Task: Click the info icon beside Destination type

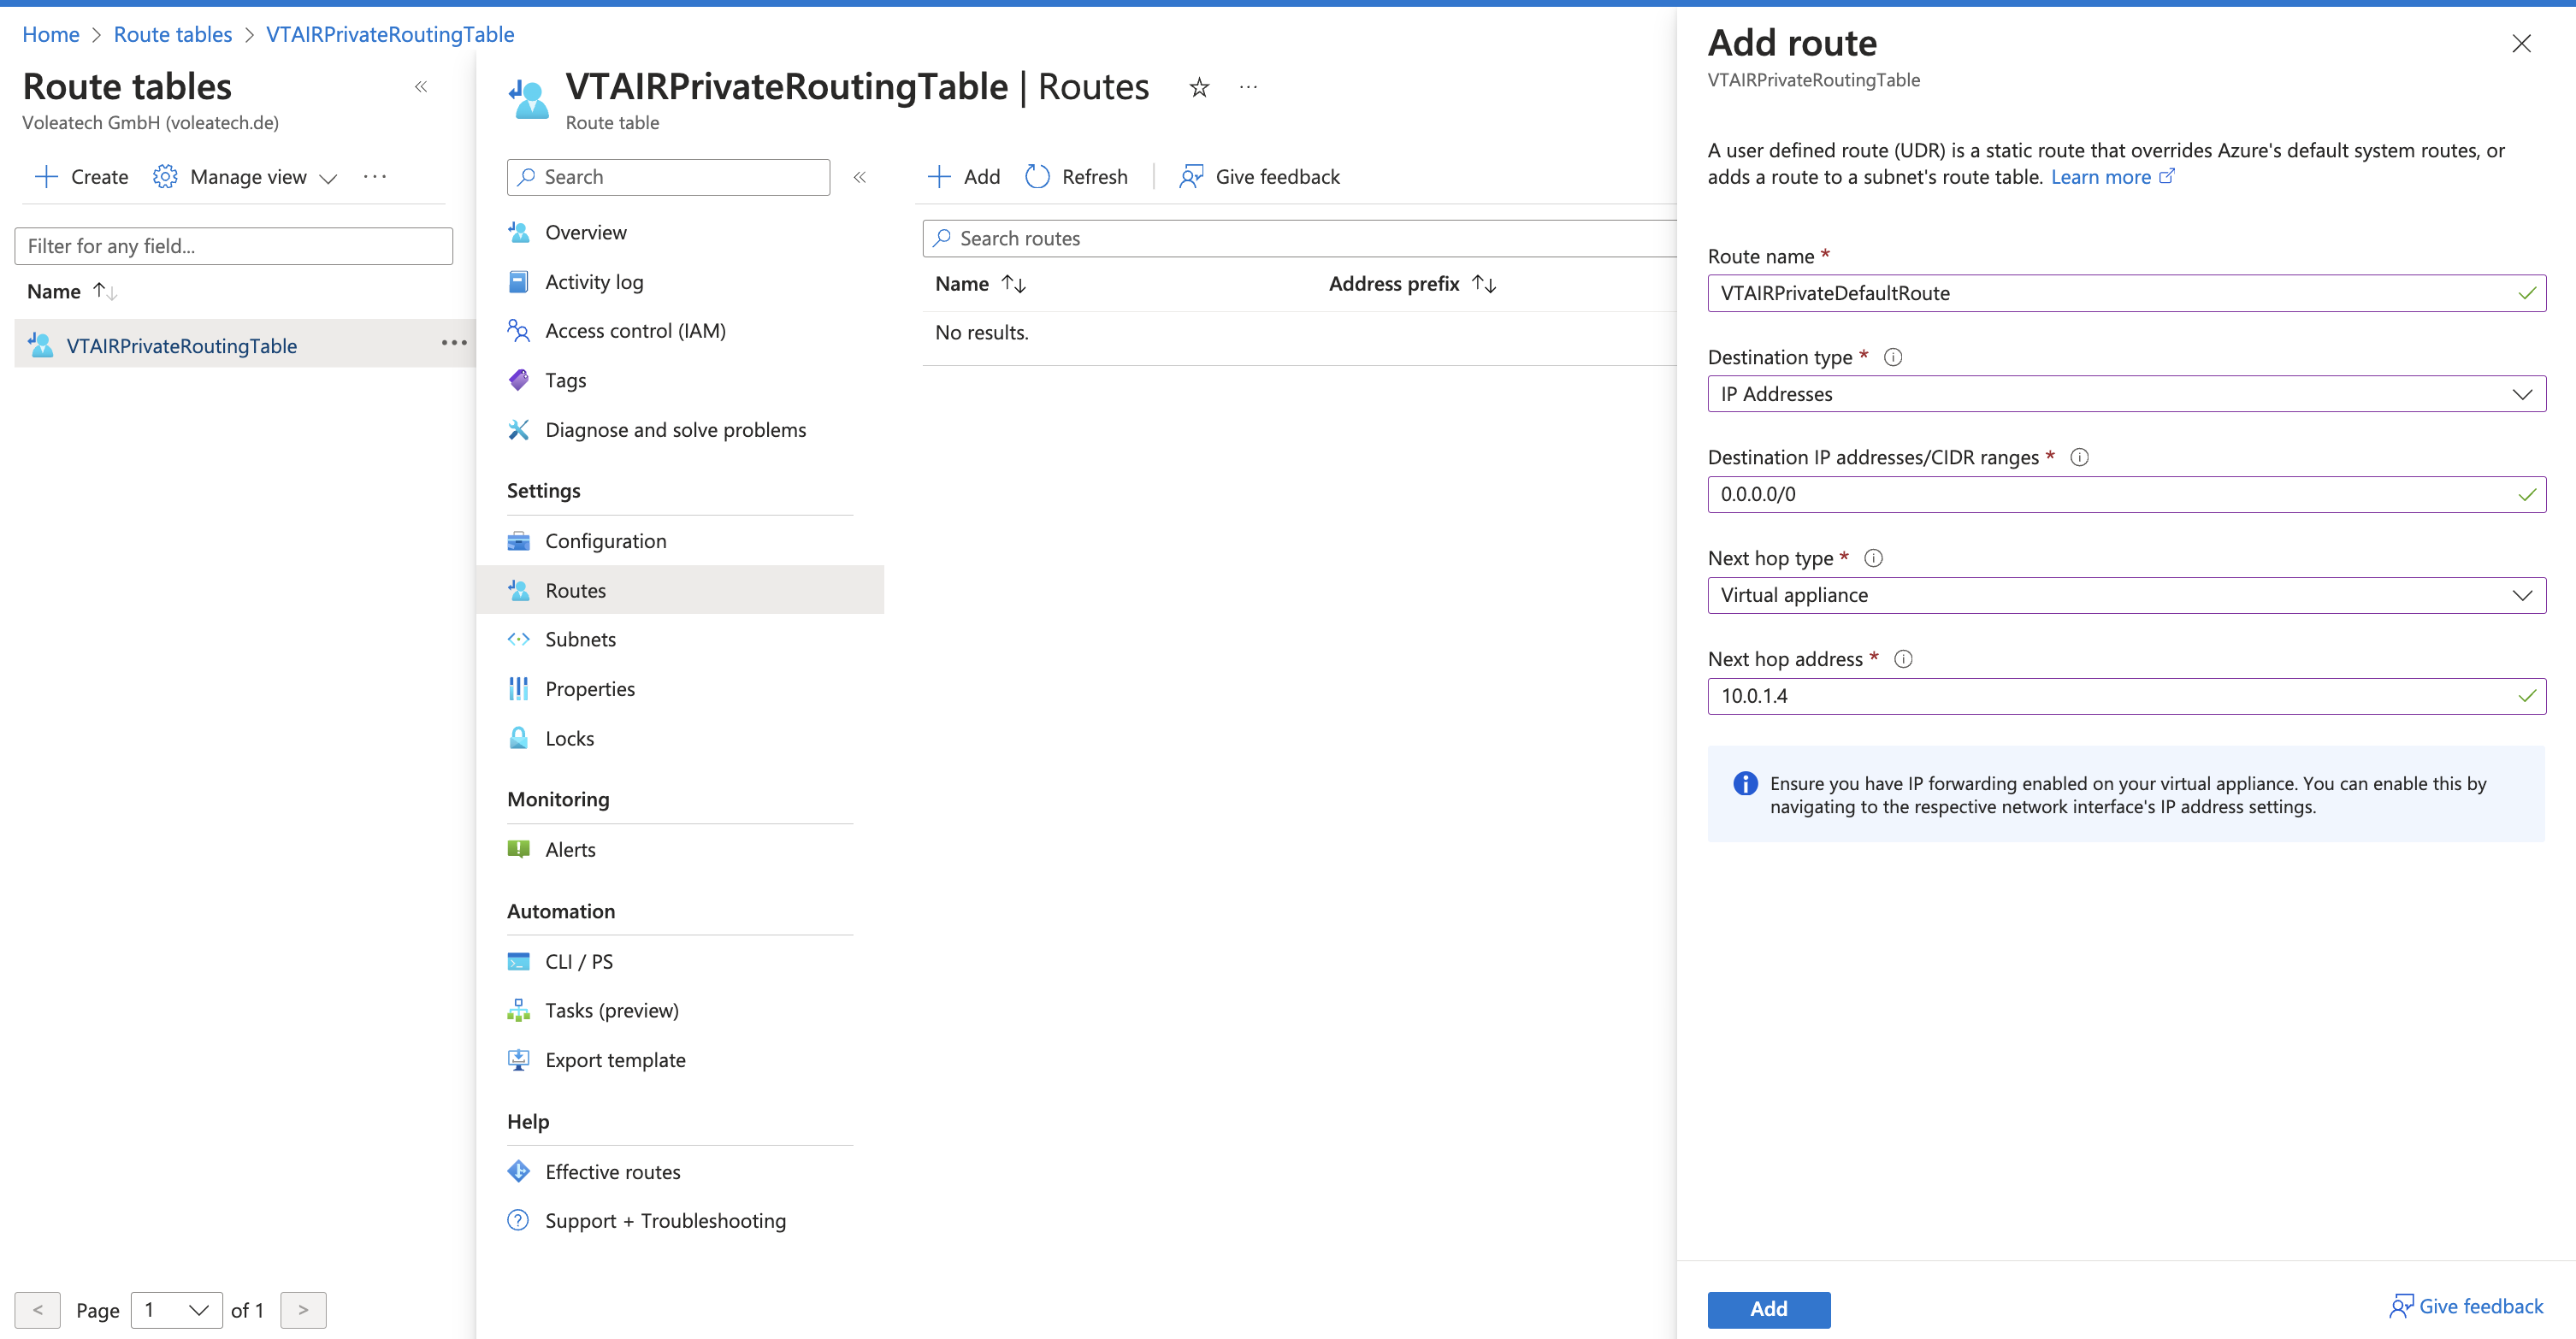Action: 1892,357
